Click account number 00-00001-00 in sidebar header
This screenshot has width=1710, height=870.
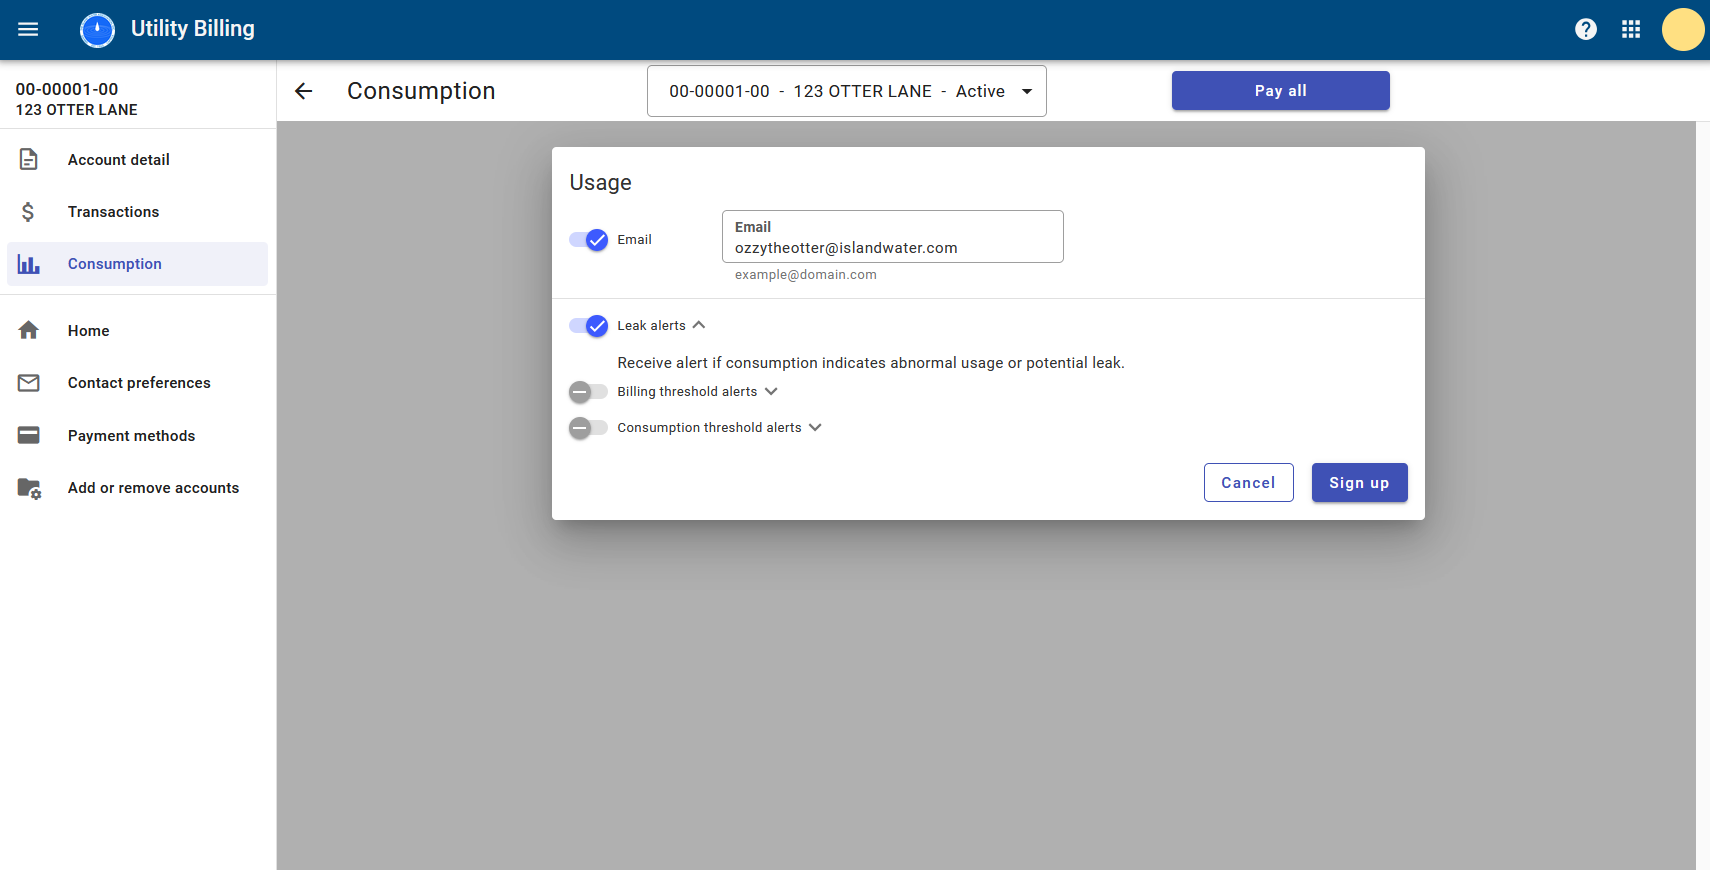tap(67, 89)
